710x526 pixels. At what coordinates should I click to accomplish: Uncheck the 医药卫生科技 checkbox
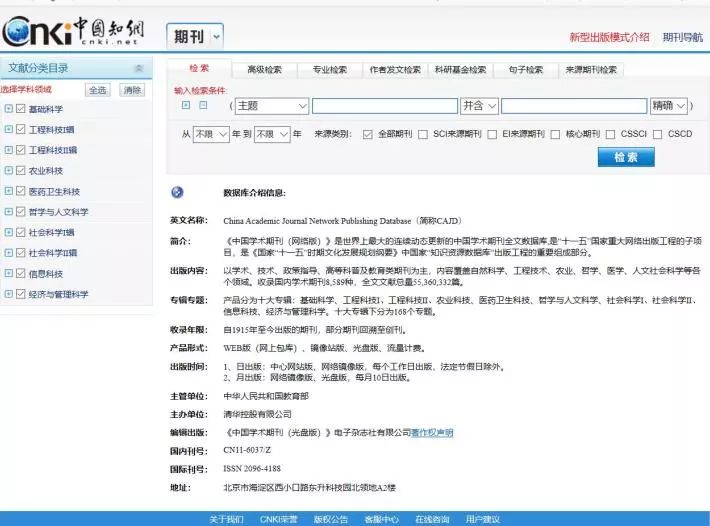click(20, 191)
